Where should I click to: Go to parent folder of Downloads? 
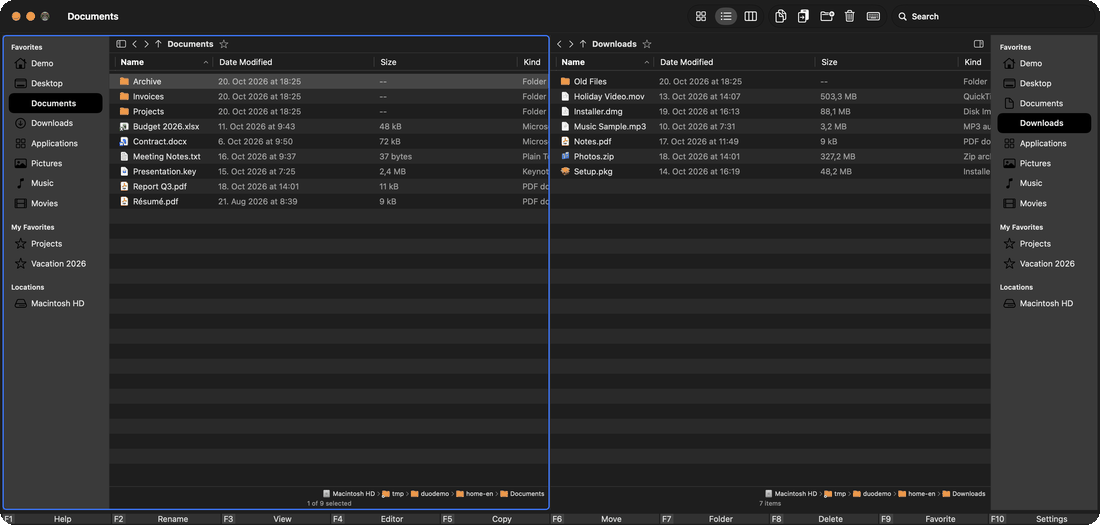pyautogui.click(x=583, y=44)
